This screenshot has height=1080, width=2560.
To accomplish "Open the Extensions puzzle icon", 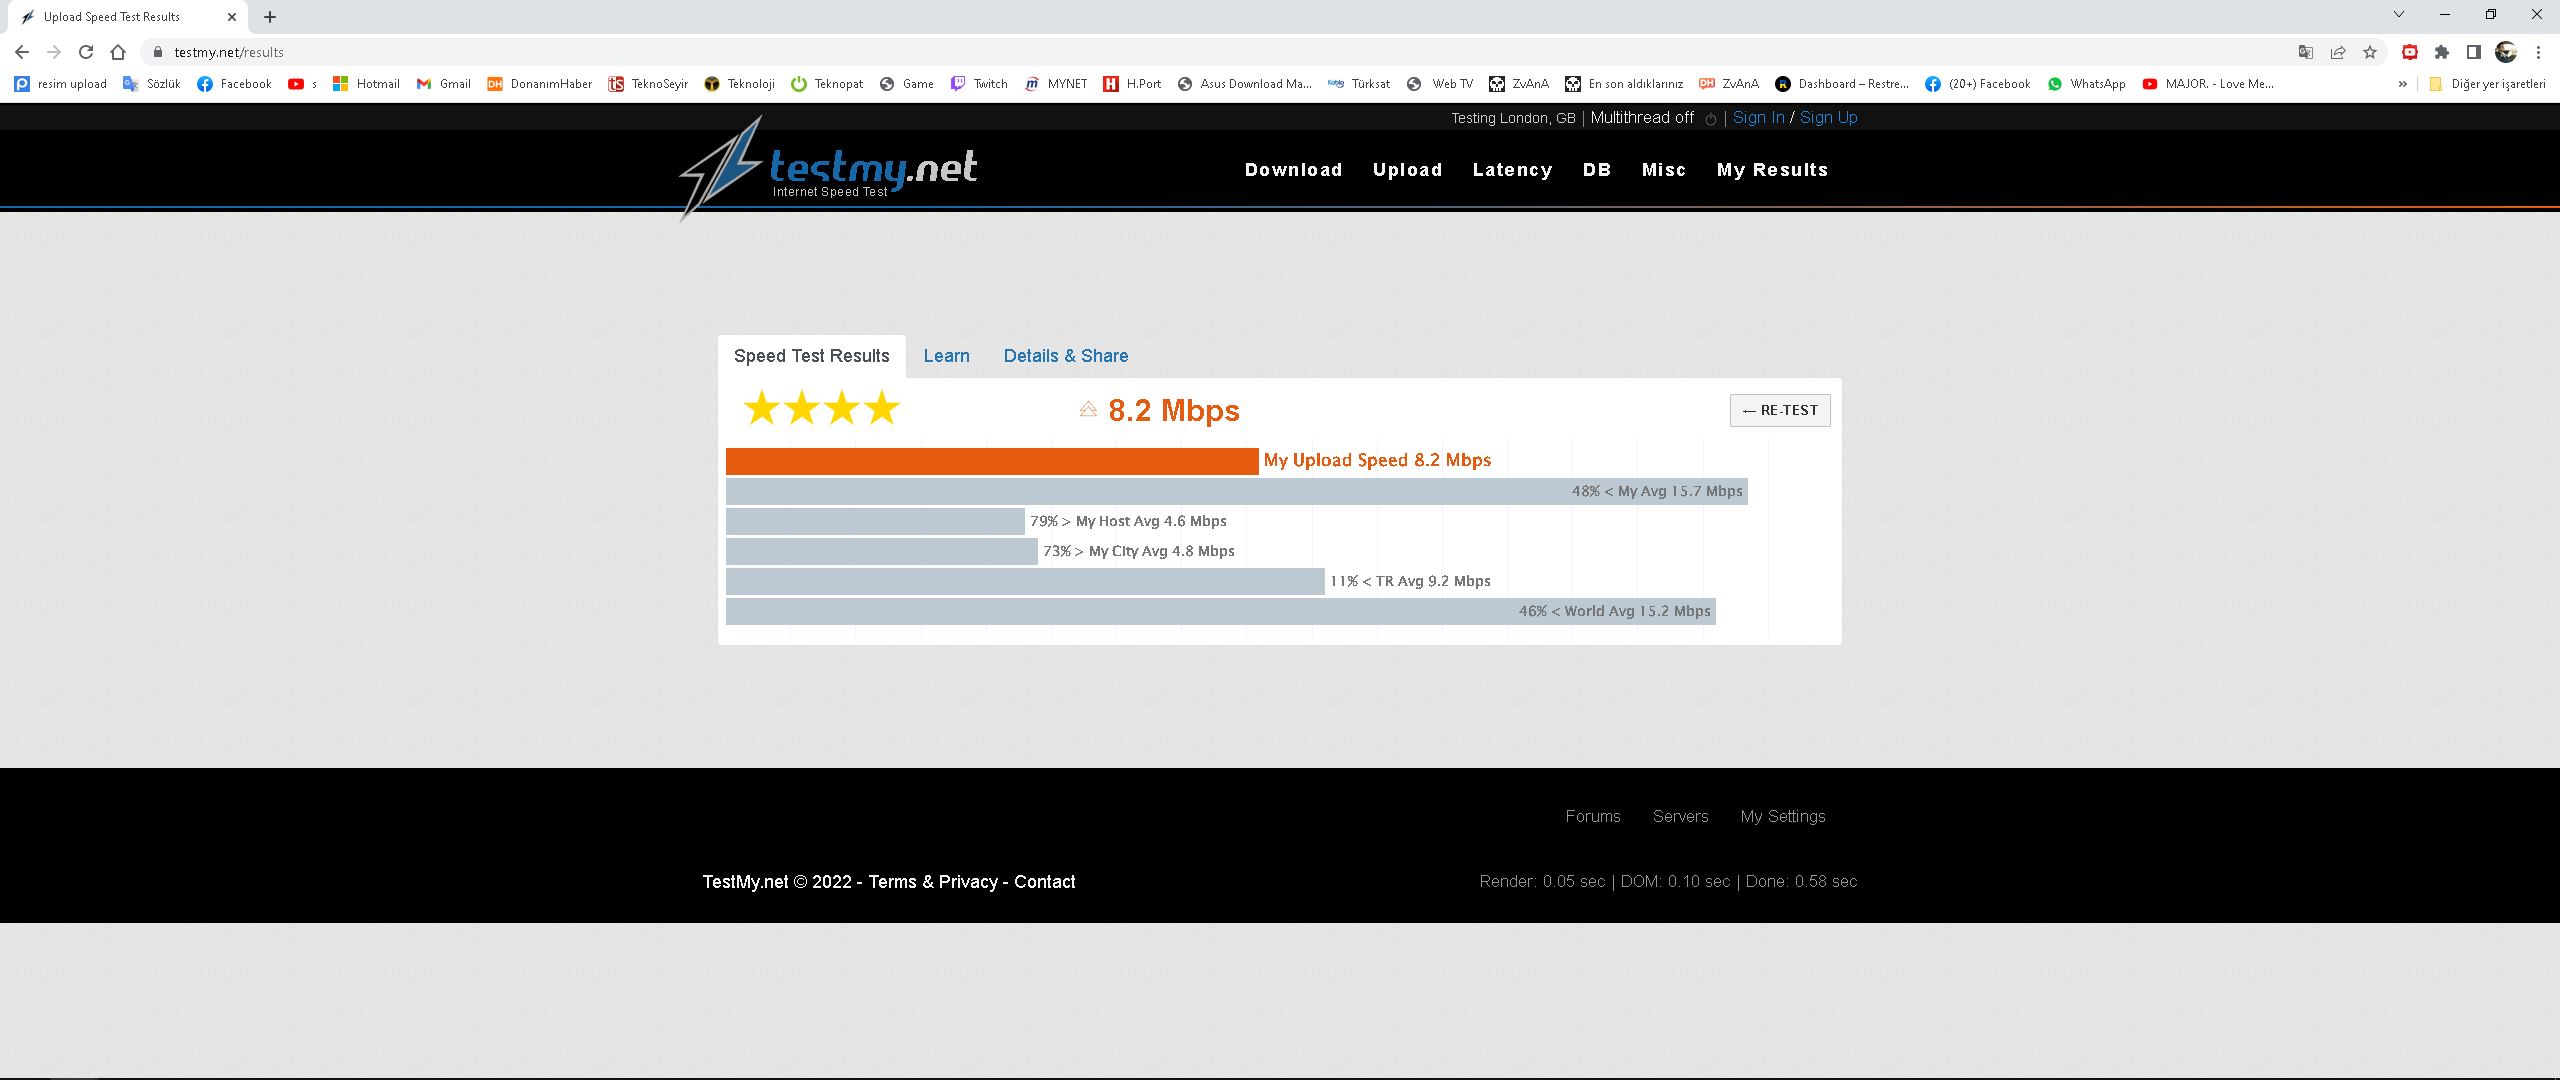I will click(x=2442, y=52).
